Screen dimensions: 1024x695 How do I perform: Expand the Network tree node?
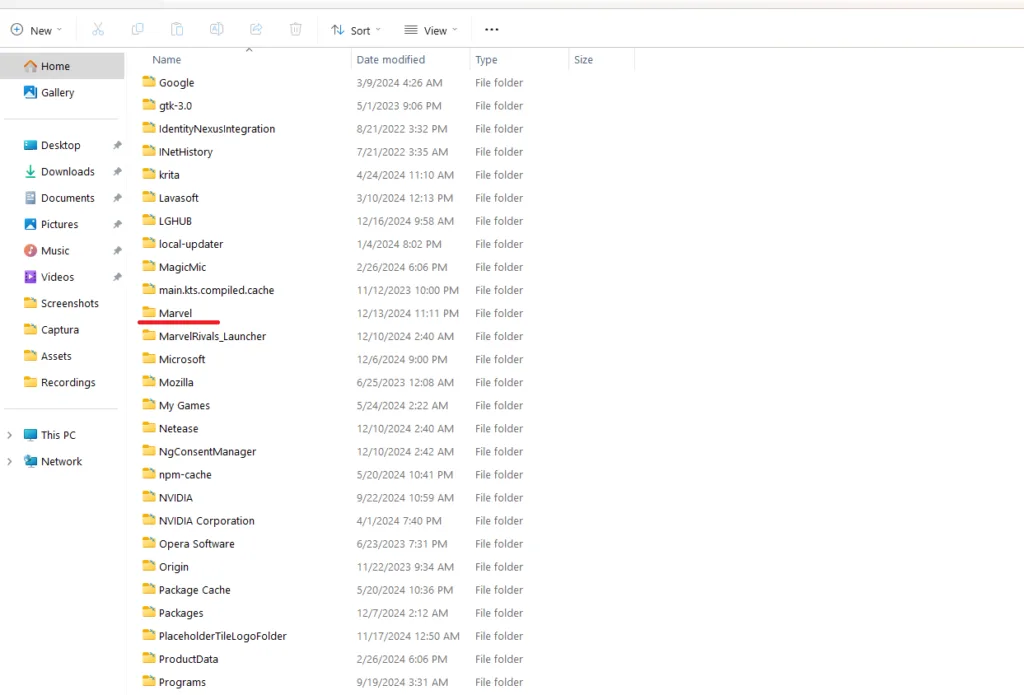[9, 461]
